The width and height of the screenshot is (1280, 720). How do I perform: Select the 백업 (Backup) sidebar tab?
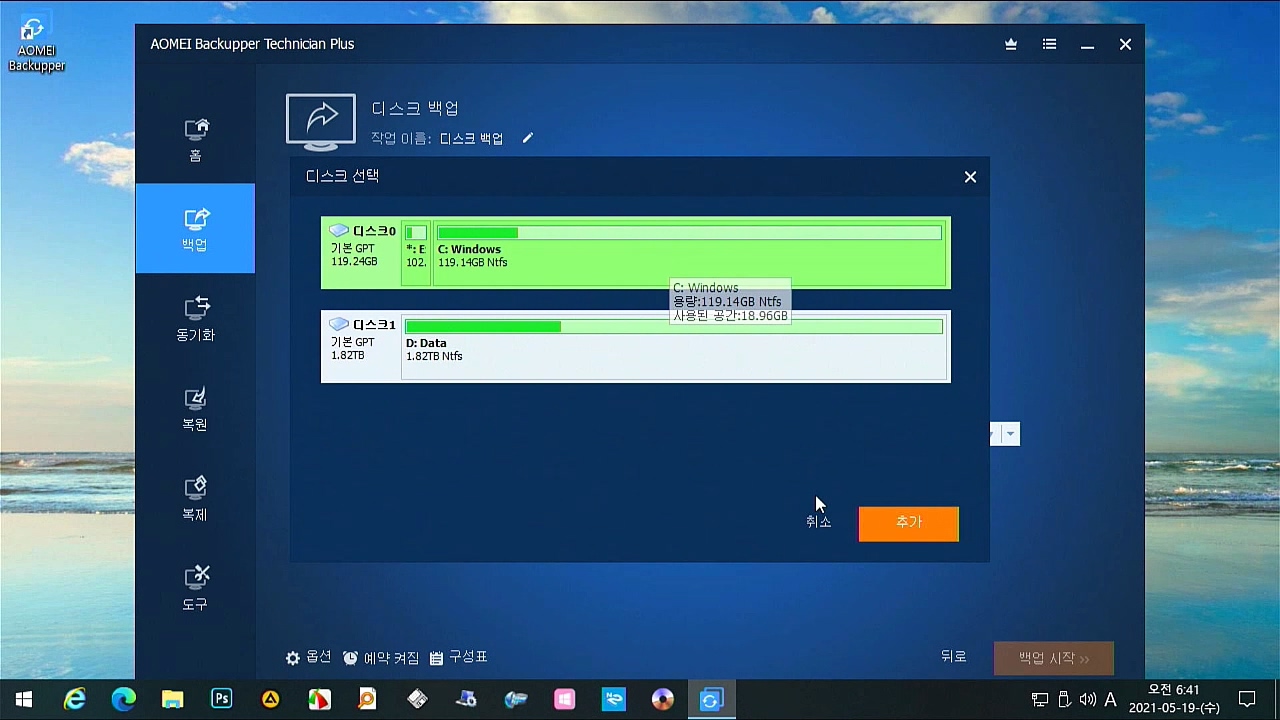click(195, 228)
